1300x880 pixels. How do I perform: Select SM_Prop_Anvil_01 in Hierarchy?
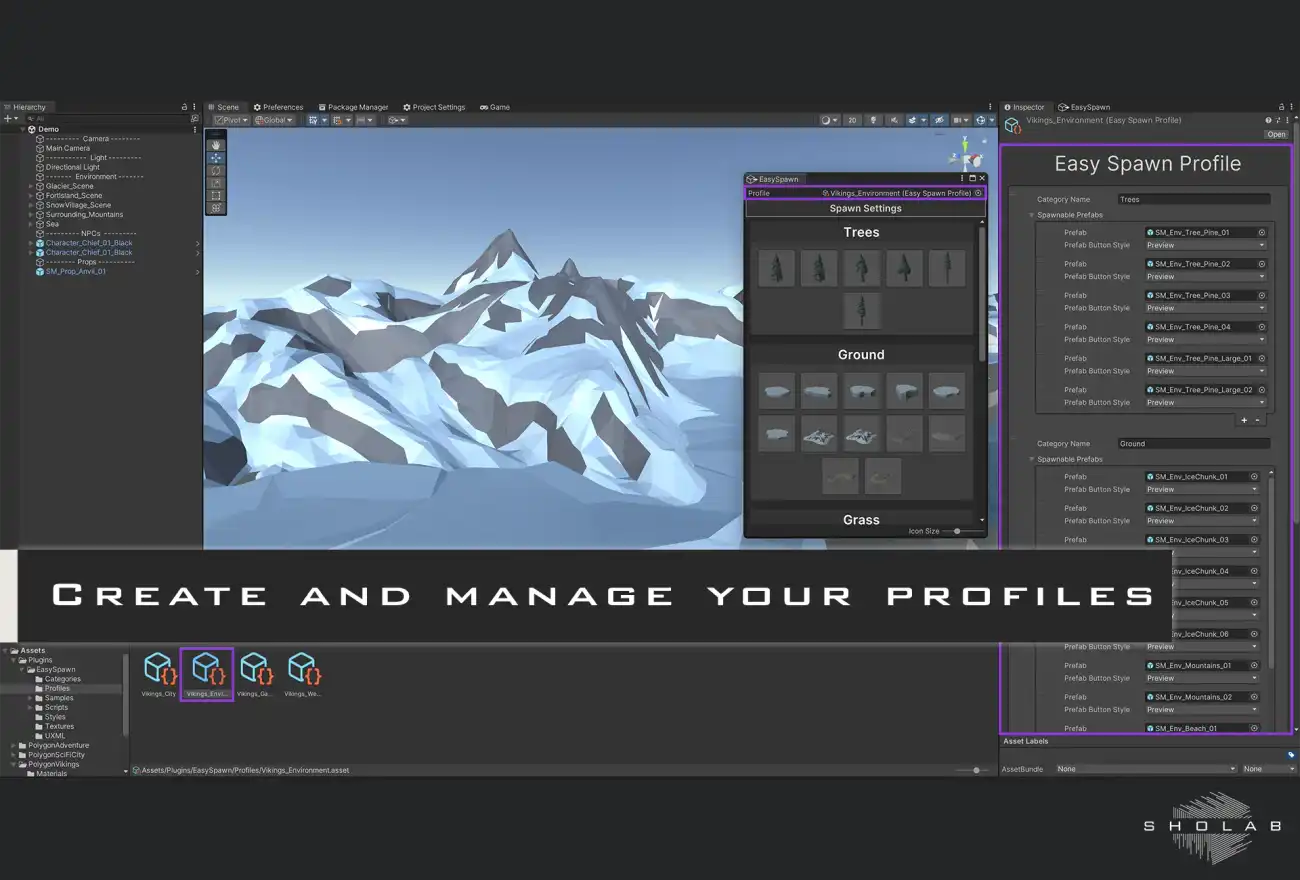[76, 271]
